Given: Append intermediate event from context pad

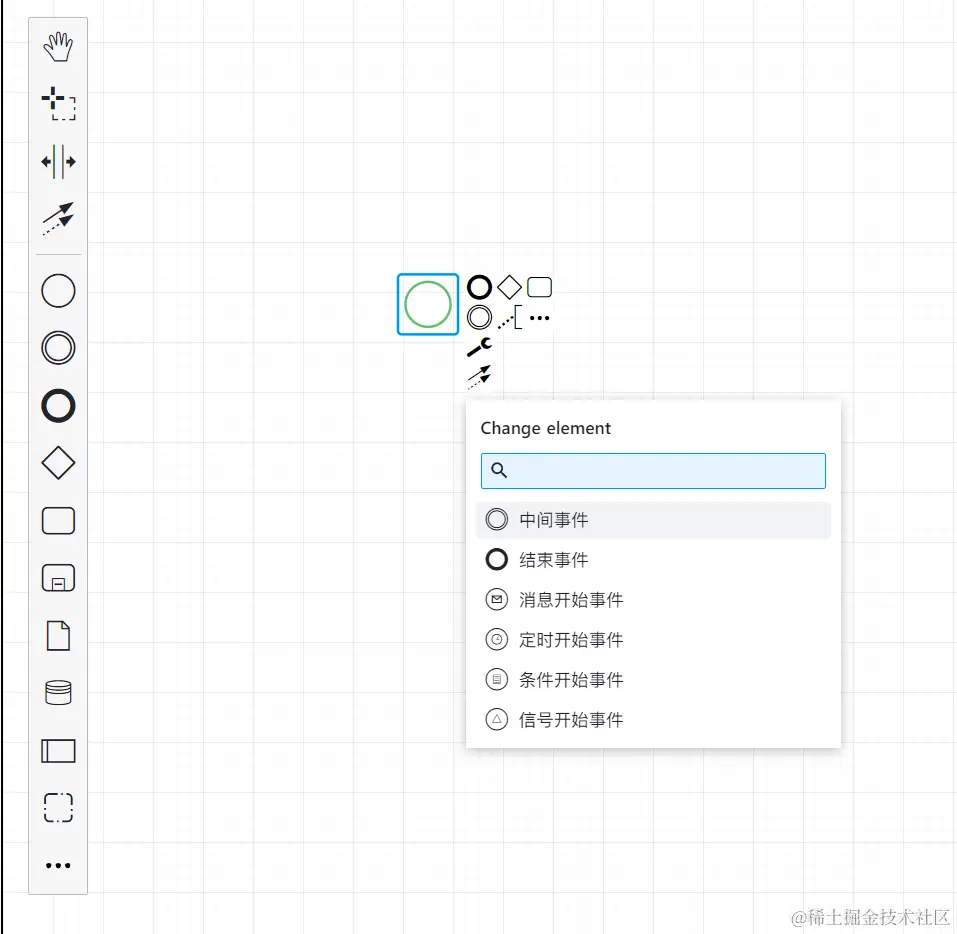Looking at the screenshot, I should click(479, 317).
